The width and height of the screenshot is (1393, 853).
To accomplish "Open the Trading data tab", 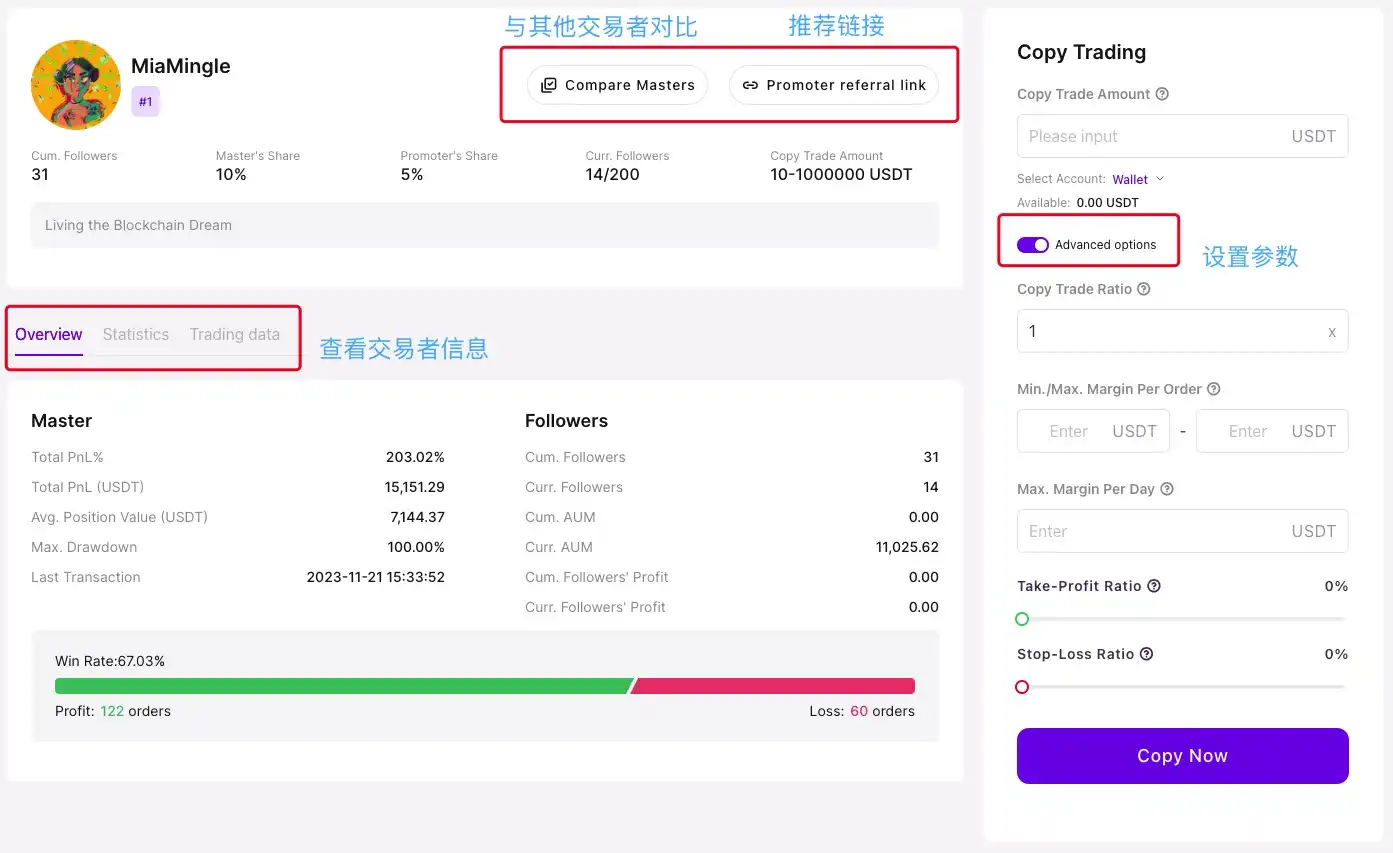I will (235, 334).
